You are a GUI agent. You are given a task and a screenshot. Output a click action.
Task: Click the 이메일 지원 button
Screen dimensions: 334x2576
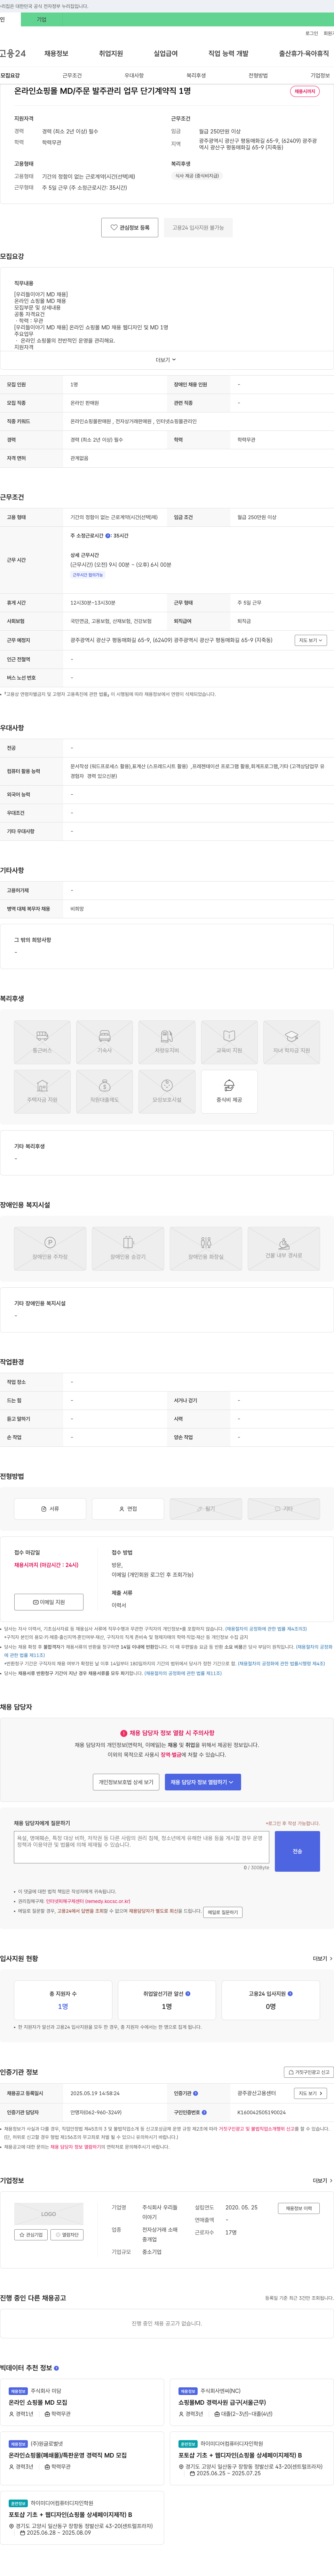point(49,1602)
